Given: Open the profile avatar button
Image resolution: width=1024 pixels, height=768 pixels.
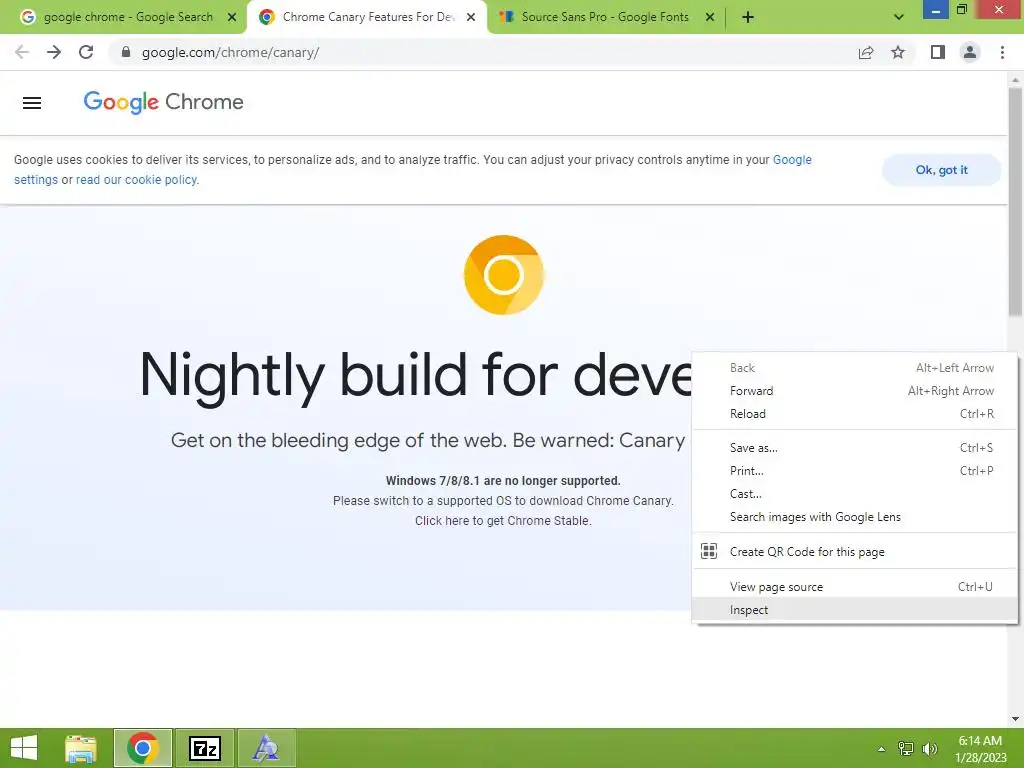Looking at the screenshot, I should tap(970, 52).
